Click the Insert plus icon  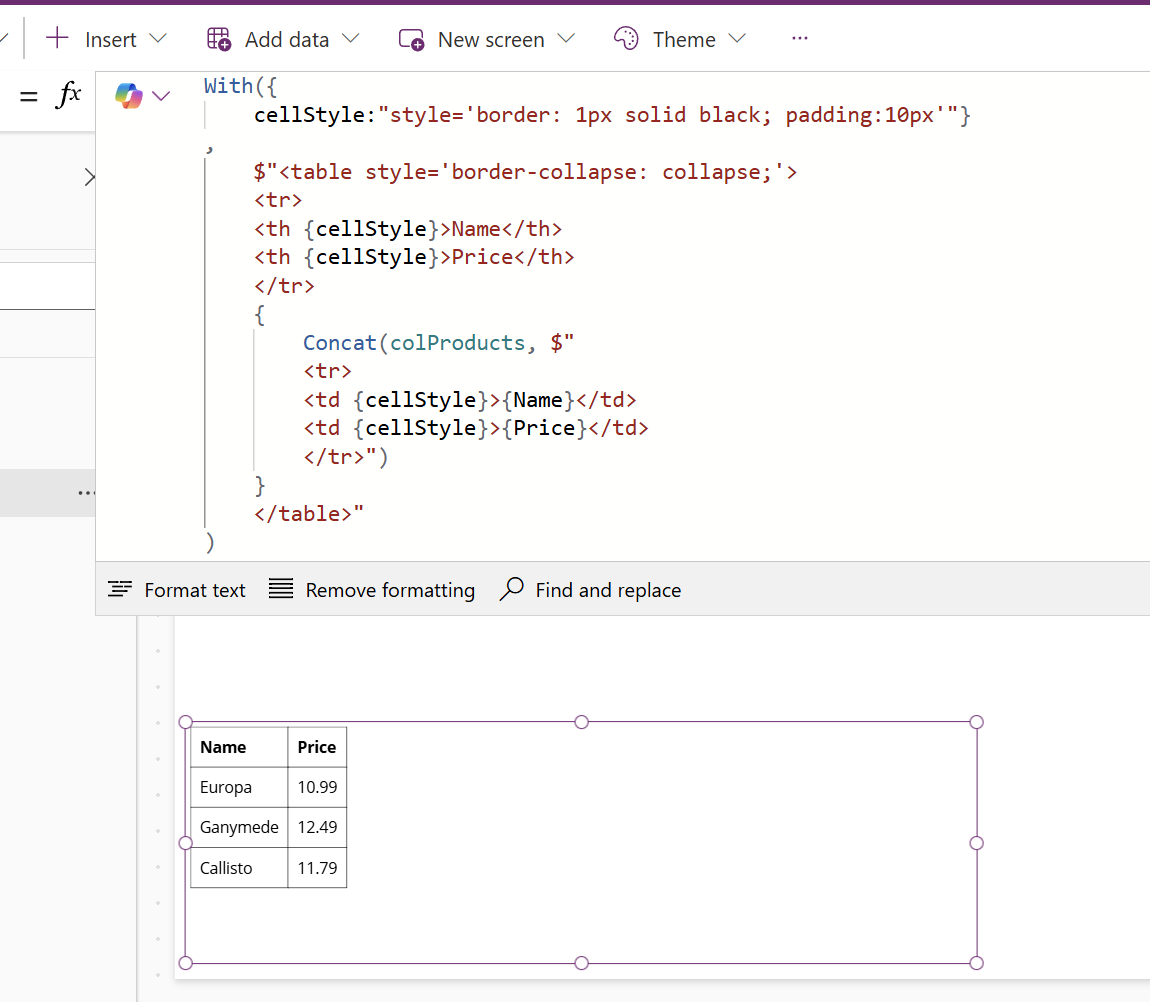click(x=57, y=38)
